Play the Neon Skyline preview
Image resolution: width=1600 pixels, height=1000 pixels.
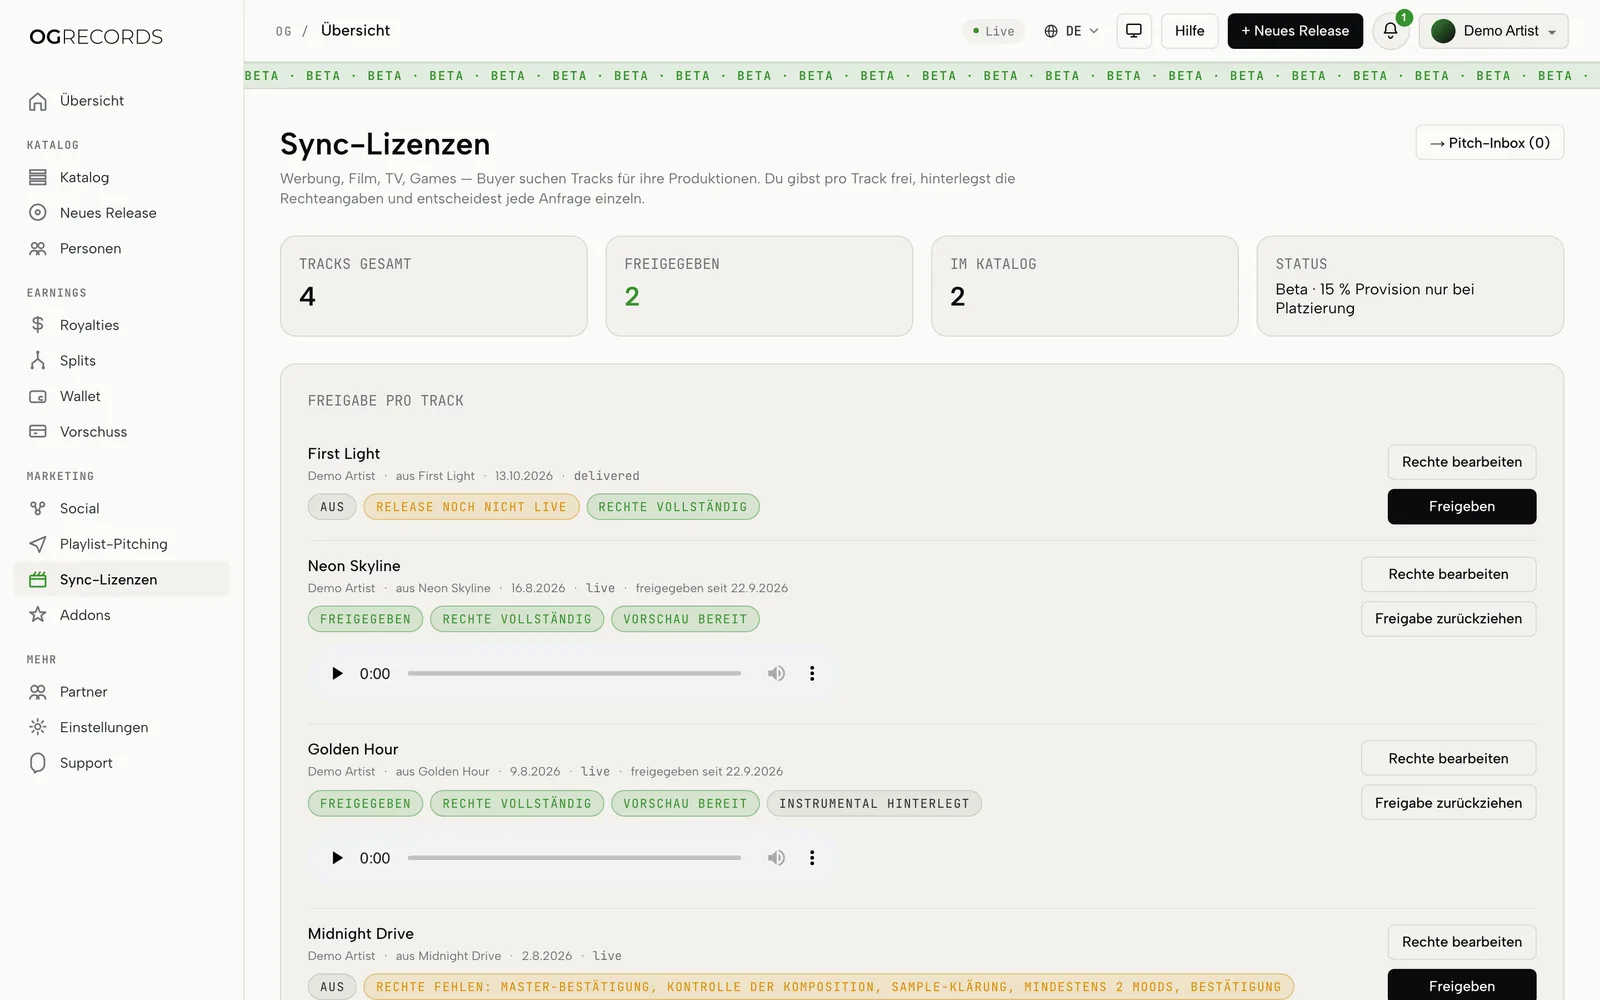[x=337, y=674]
